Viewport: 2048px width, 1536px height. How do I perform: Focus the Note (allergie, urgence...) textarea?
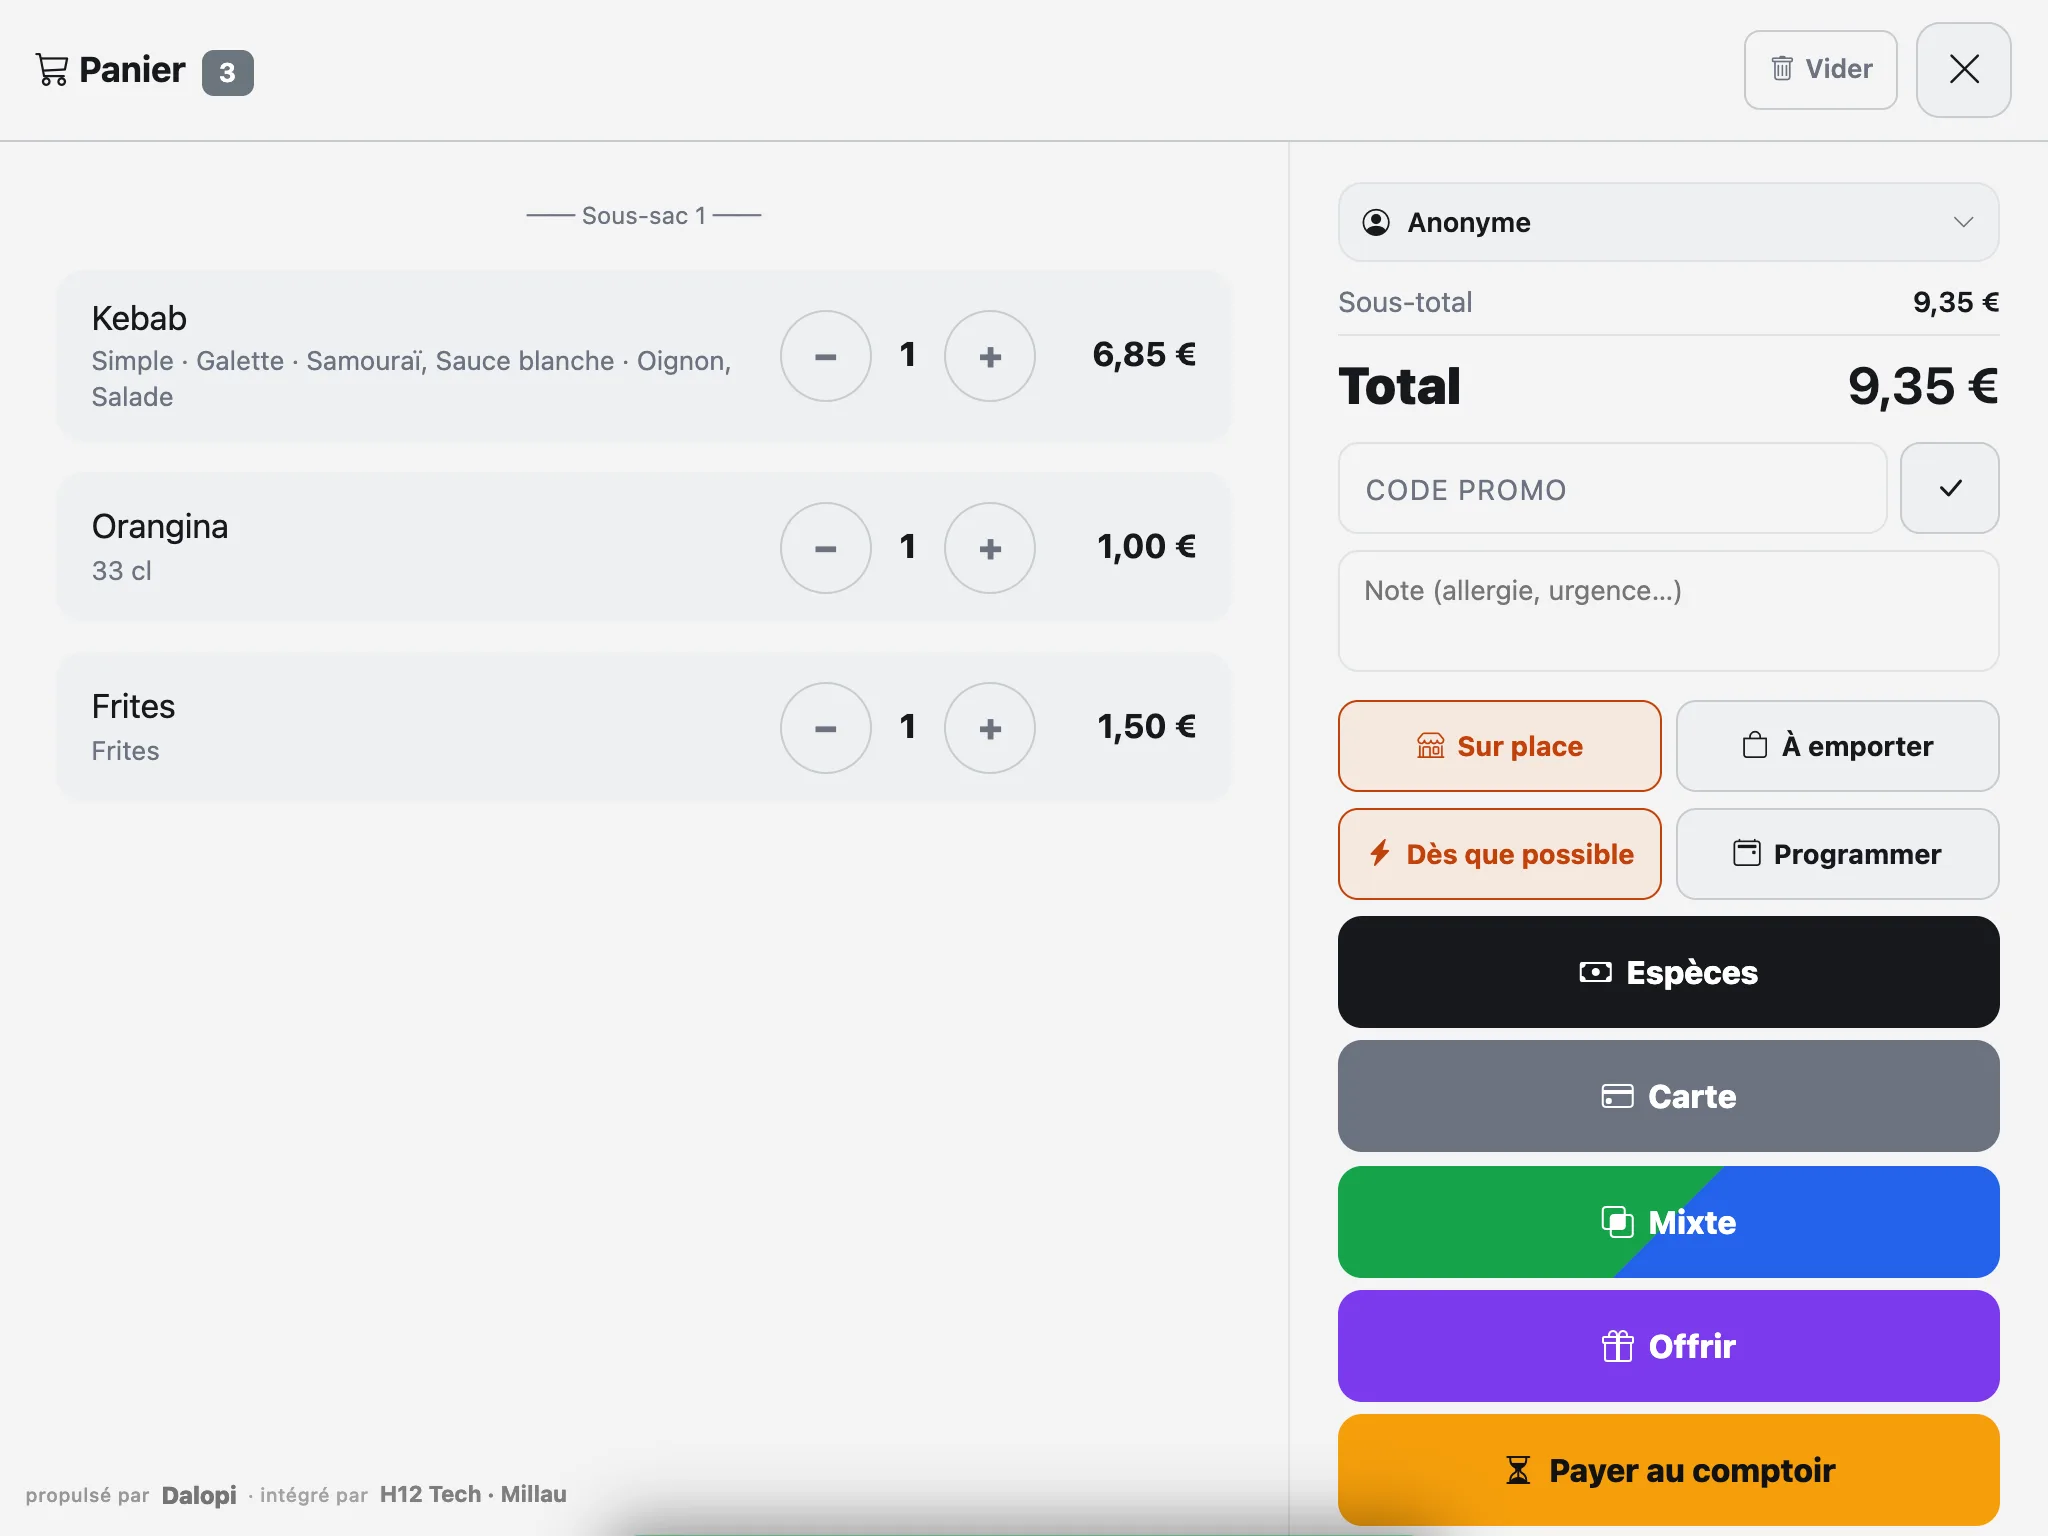coord(1668,611)
